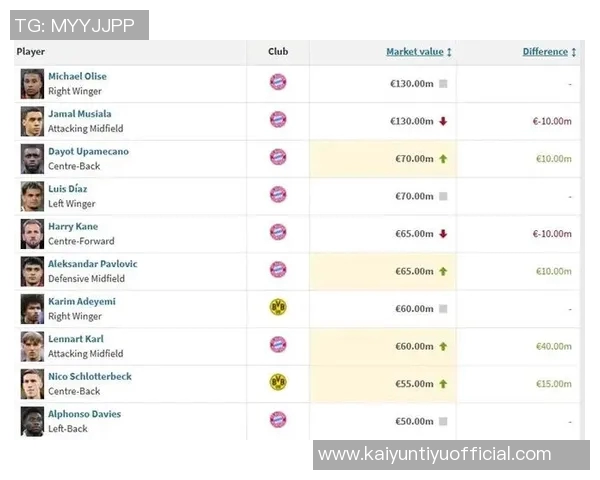Click Dortmund crest in Nico Schlotterbeck row
The height and width of the screenshot is (480, 600).
pyautogui.click(x=278, y=382)
